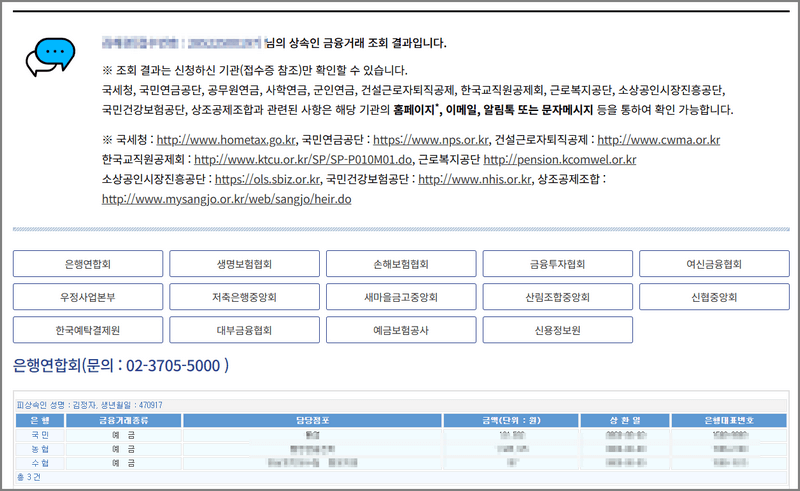Open the hometax.go.kr link
Viewport: 800px width, 491px height.
point(226,140)
